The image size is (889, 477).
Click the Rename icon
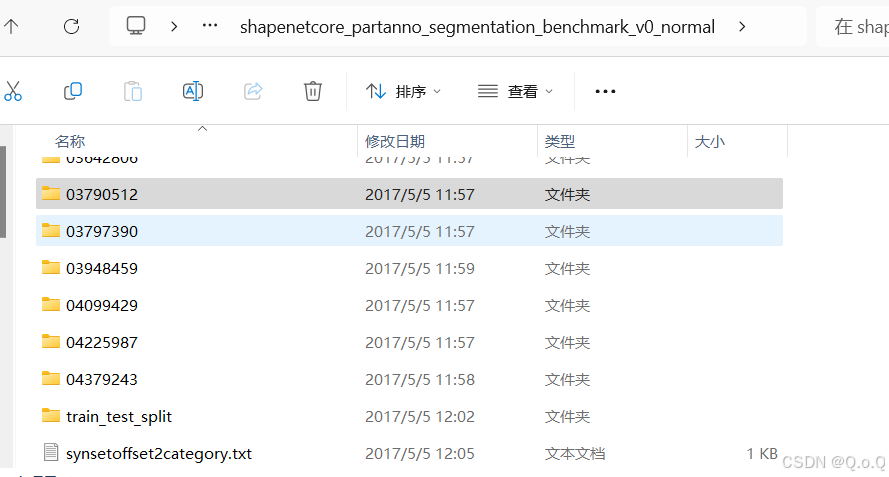tap(193, 91)
